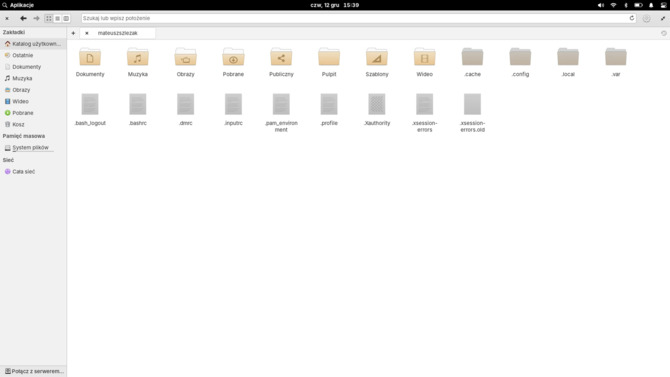Reload the current folder with refresh icon

[632, 18]
